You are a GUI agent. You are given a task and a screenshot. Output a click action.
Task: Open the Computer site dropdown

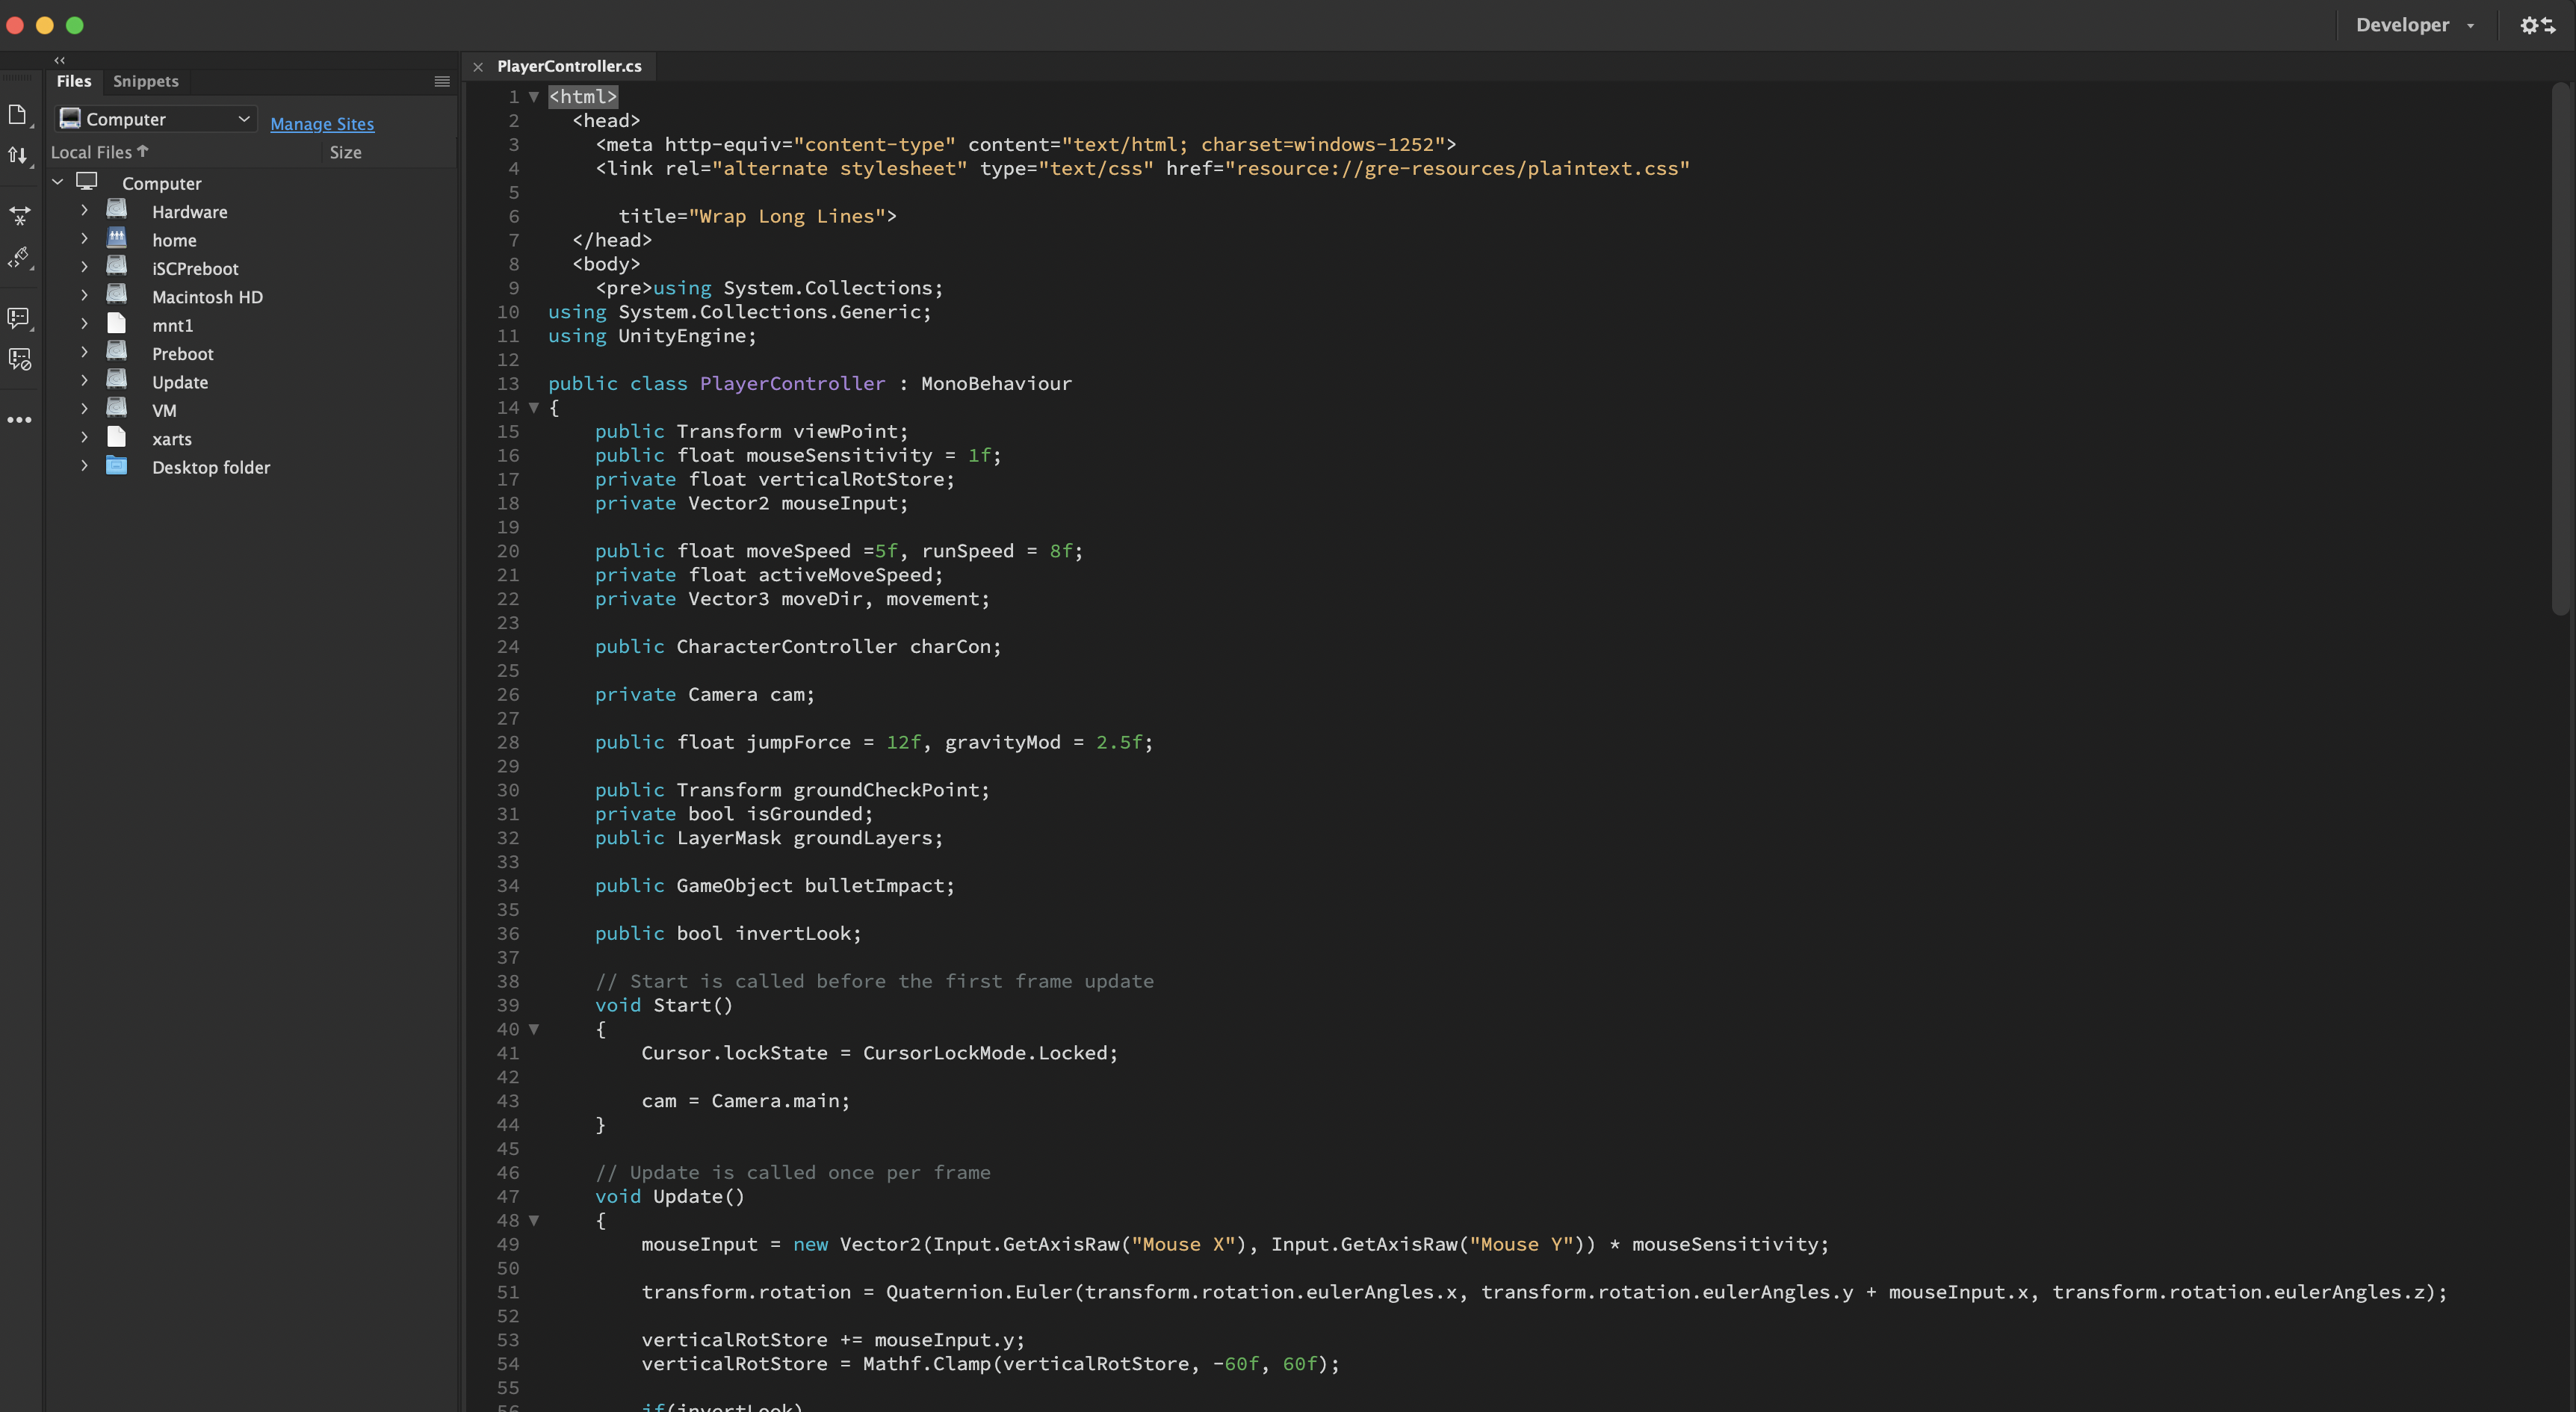pos(155,119)
